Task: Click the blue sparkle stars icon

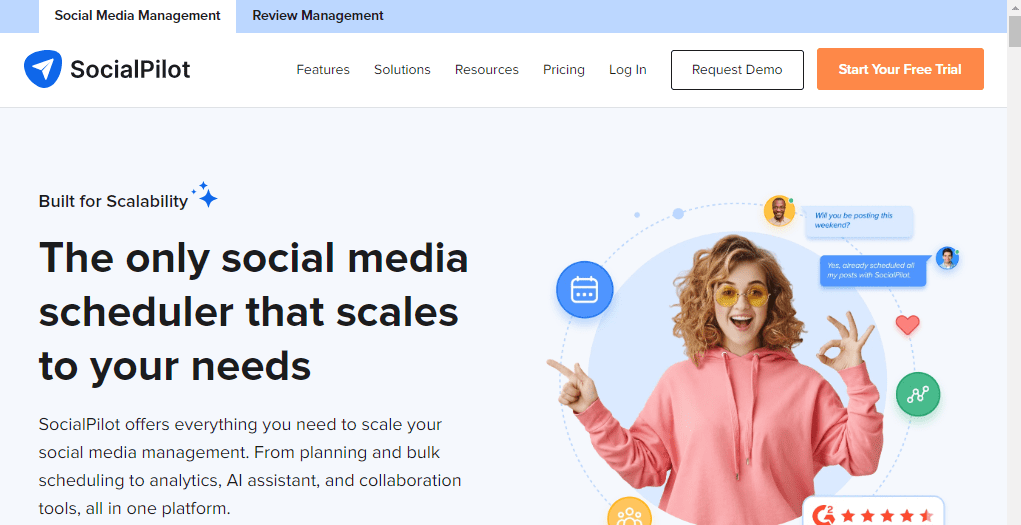Action: [205, 195]
